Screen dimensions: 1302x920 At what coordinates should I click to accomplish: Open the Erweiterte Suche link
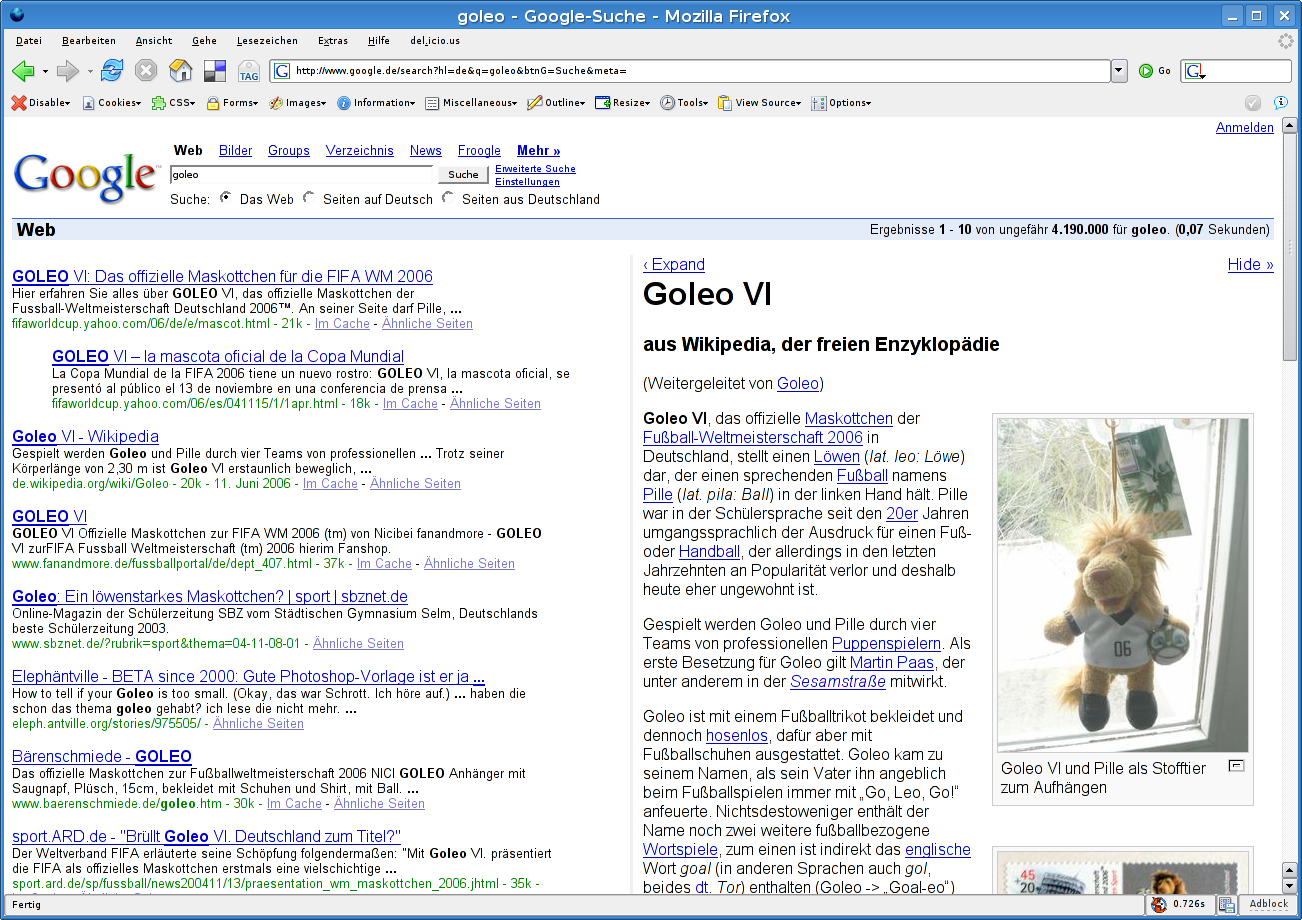point(535,169)
